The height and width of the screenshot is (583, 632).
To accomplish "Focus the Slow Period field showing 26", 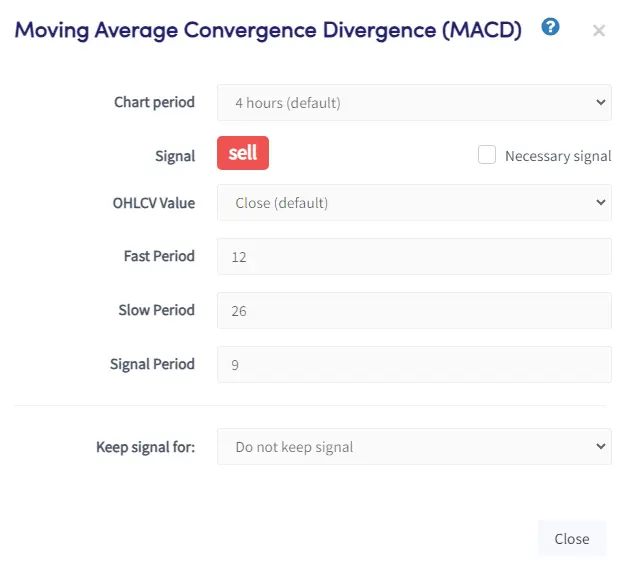I will tap(414, 310).
